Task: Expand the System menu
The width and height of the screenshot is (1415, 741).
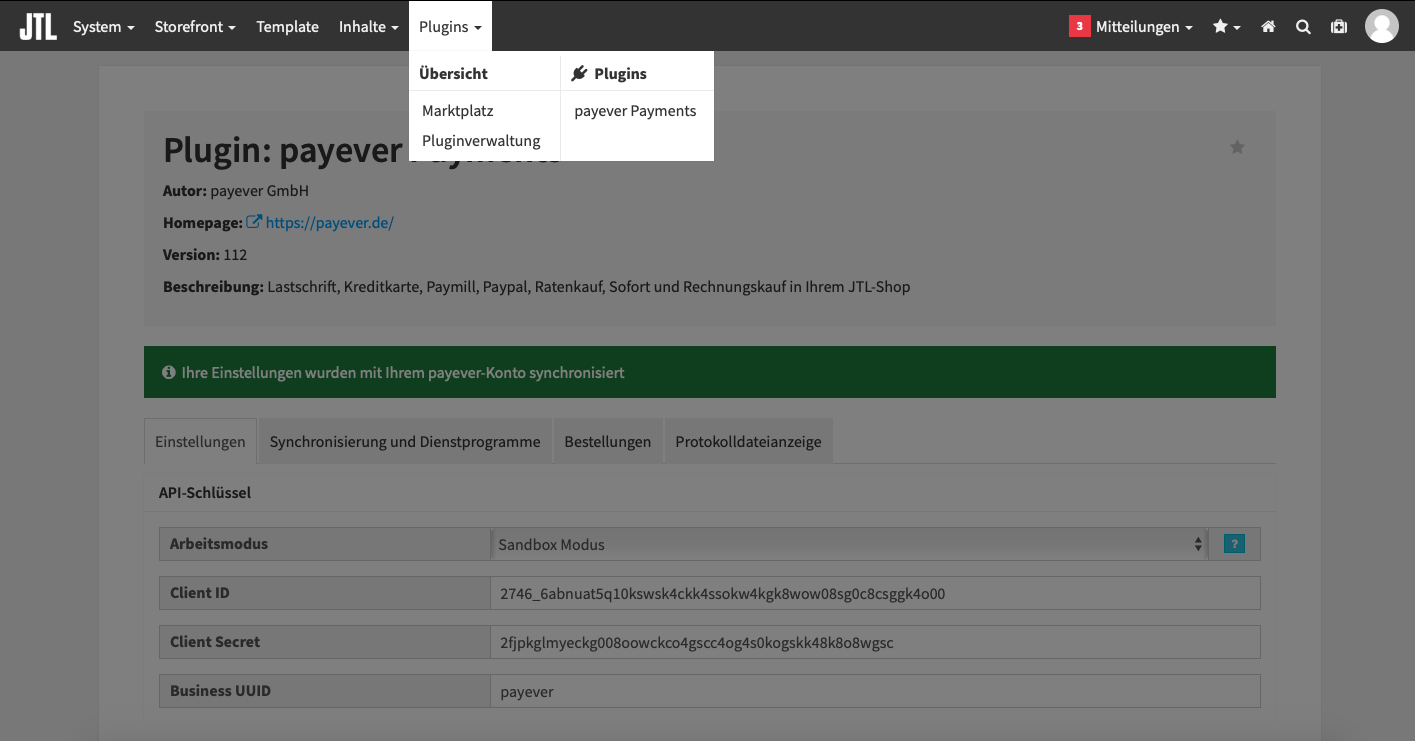Action: pyautogui.click(x=103, y=27)
